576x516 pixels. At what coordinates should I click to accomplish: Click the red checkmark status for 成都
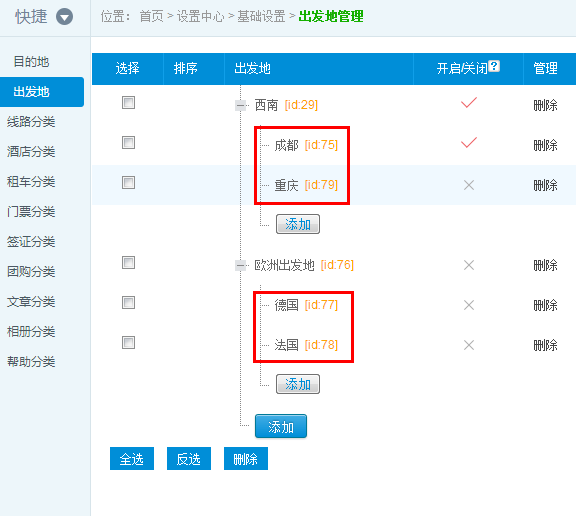[x=469, y=142]
